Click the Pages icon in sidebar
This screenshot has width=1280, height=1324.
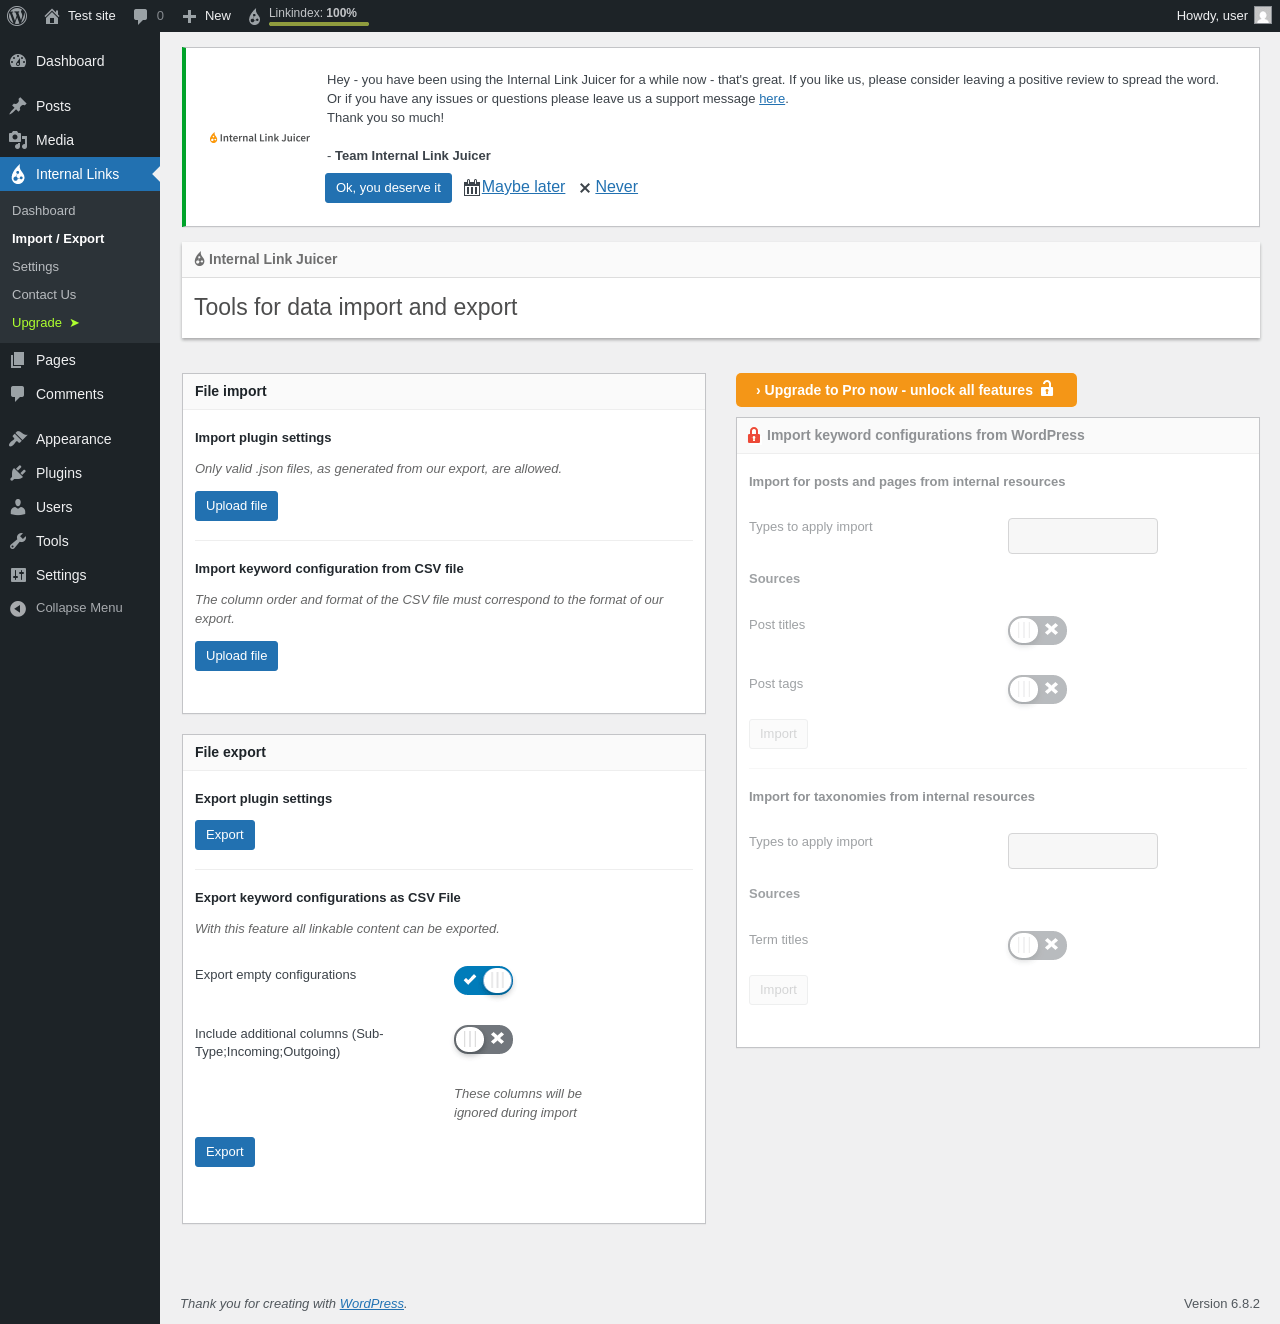[x=18, y=360]
